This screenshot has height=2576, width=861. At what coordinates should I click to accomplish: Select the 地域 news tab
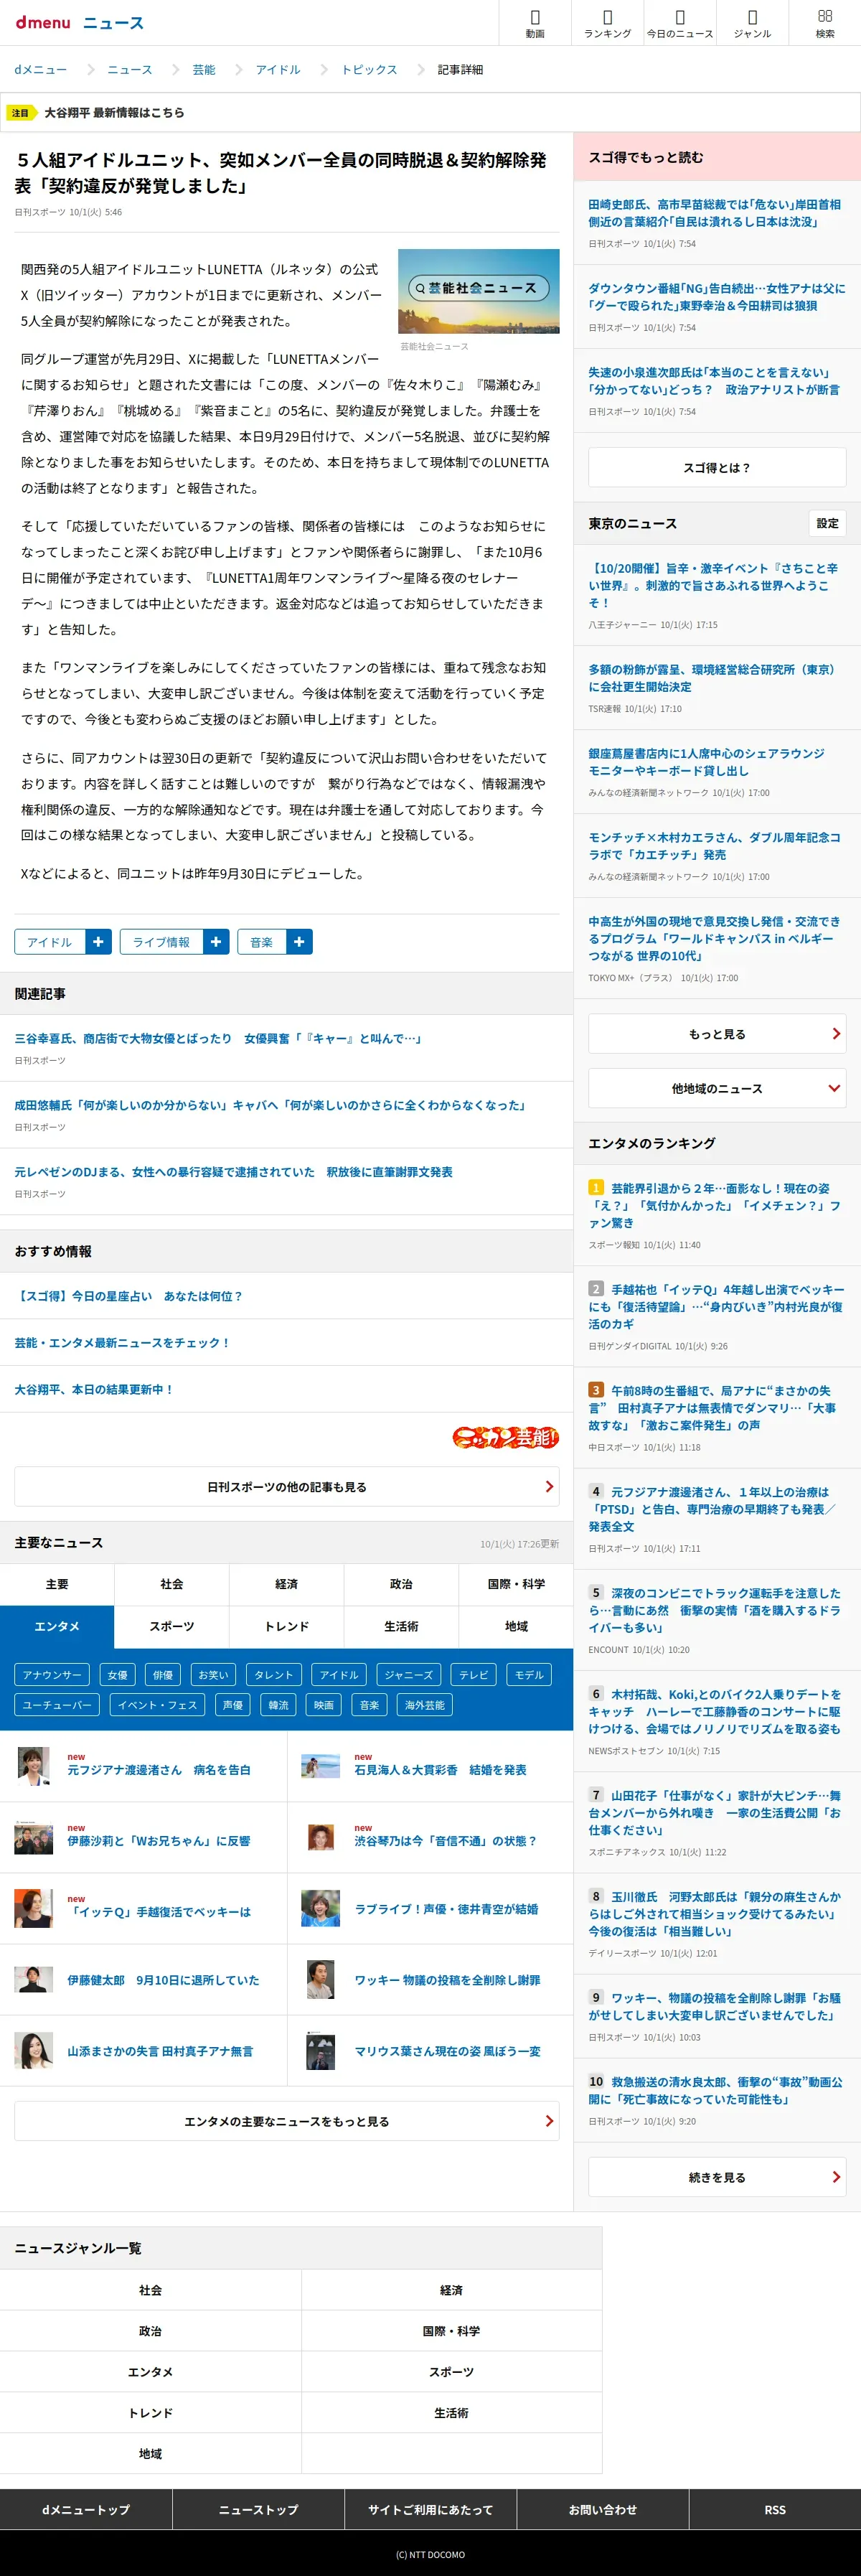point(516,1626)
